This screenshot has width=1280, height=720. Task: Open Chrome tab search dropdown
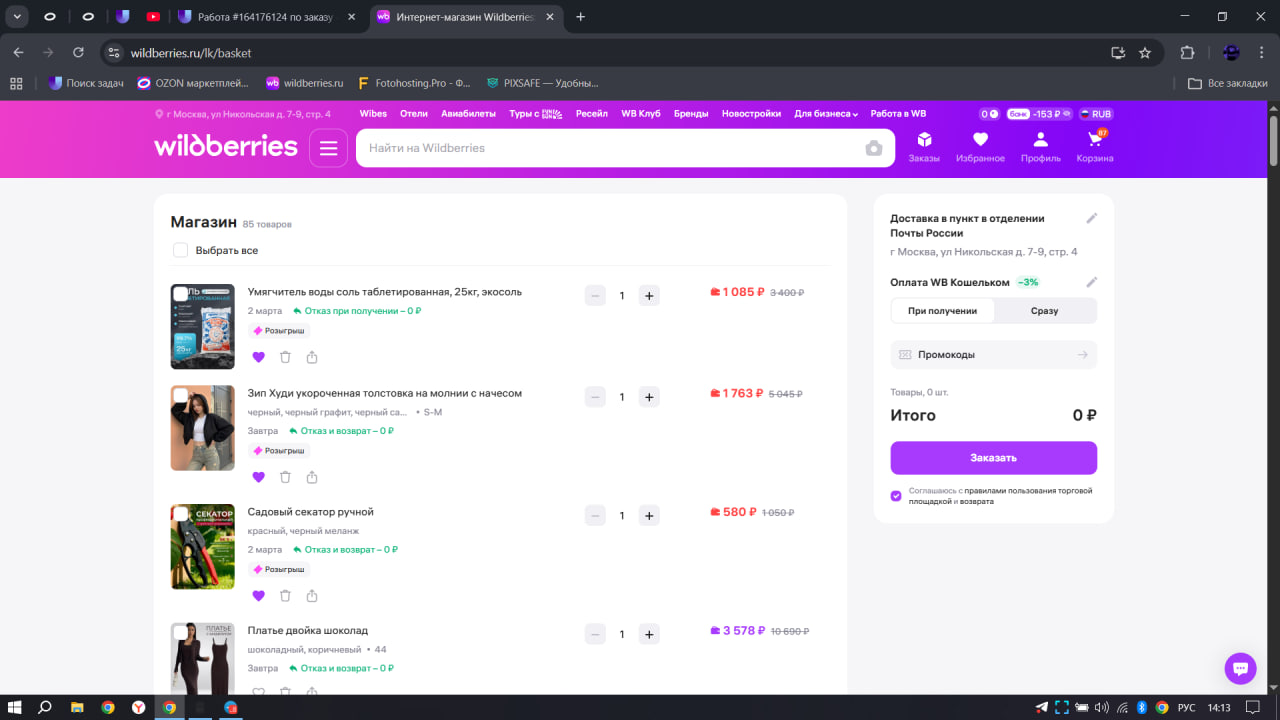(x=18, y=16)
